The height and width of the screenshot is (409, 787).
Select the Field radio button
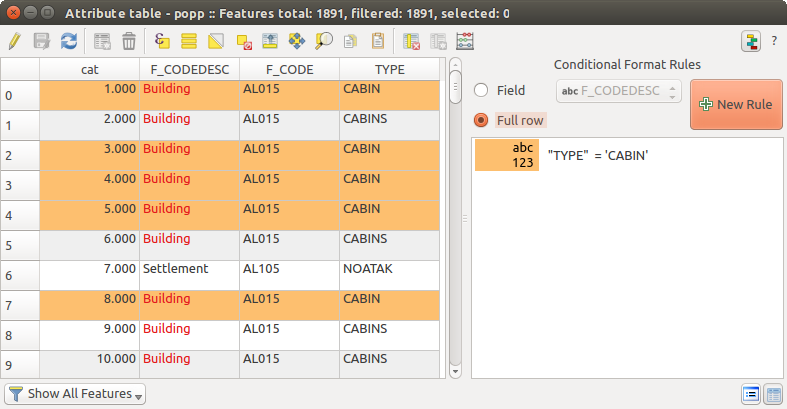point(481,91)
